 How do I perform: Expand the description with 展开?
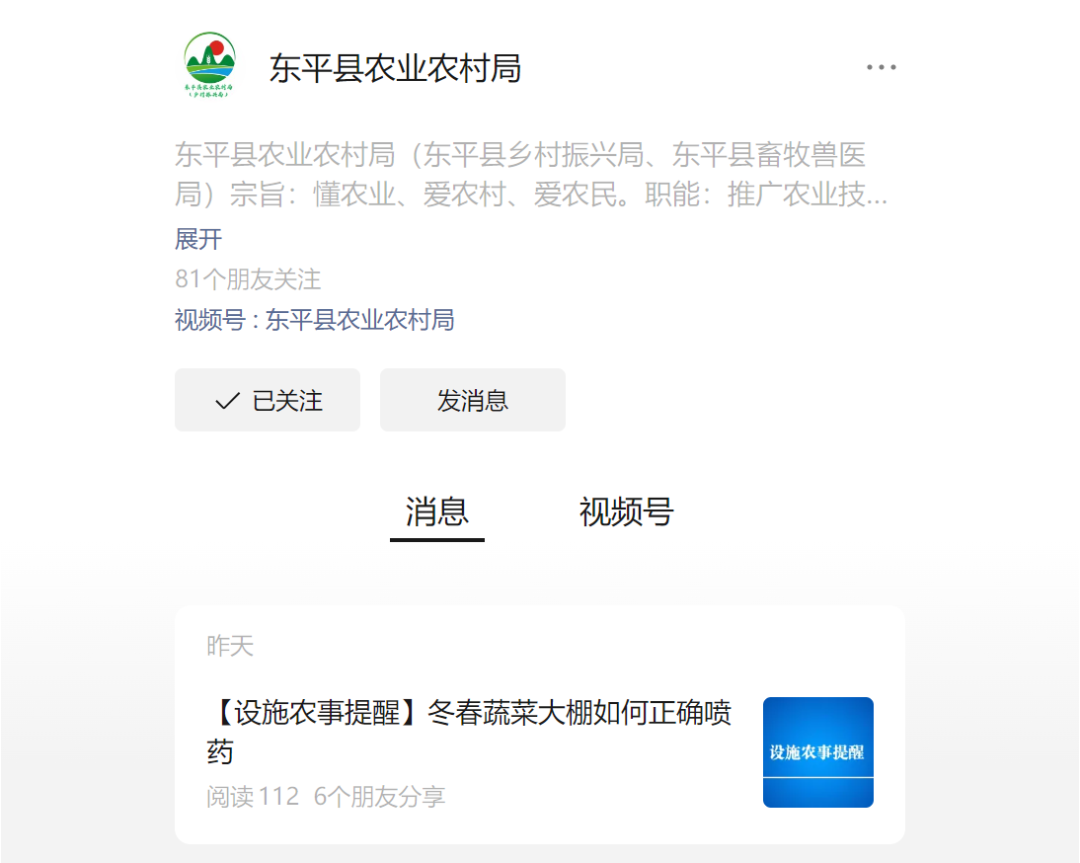coord(198,239)
